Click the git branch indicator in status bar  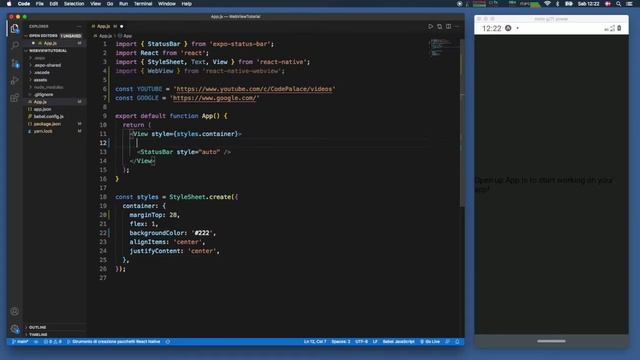20,342
